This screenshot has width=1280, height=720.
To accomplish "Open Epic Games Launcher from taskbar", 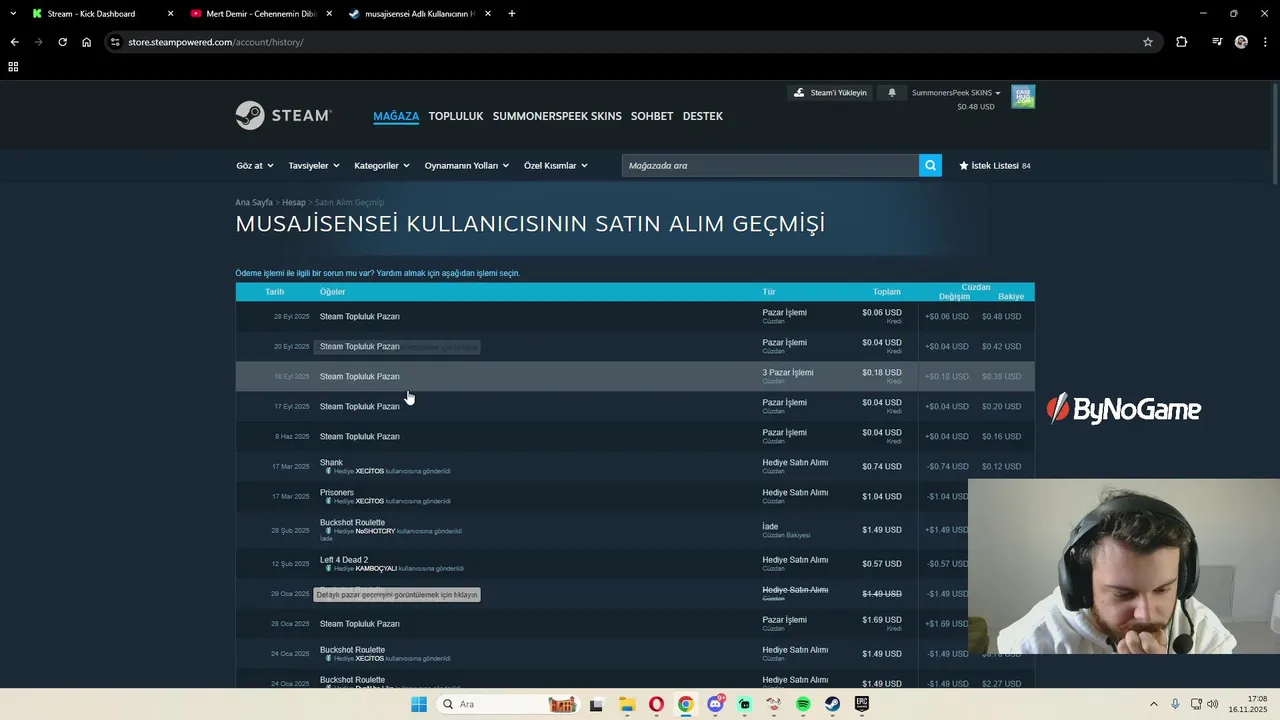I will point(861,704).
